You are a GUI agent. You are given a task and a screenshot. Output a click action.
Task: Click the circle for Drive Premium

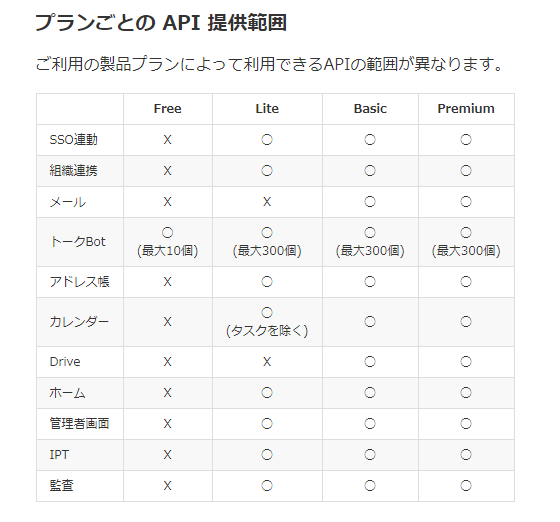[x=466, y=362]
